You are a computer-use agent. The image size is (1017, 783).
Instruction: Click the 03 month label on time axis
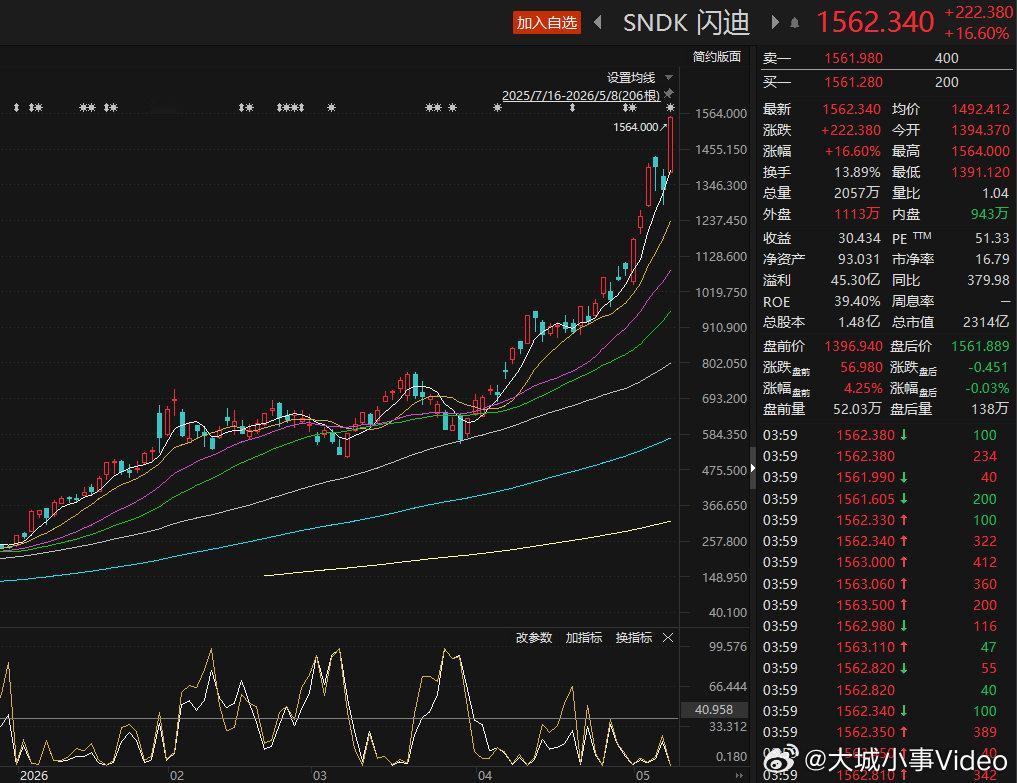[x=319, y=775]
